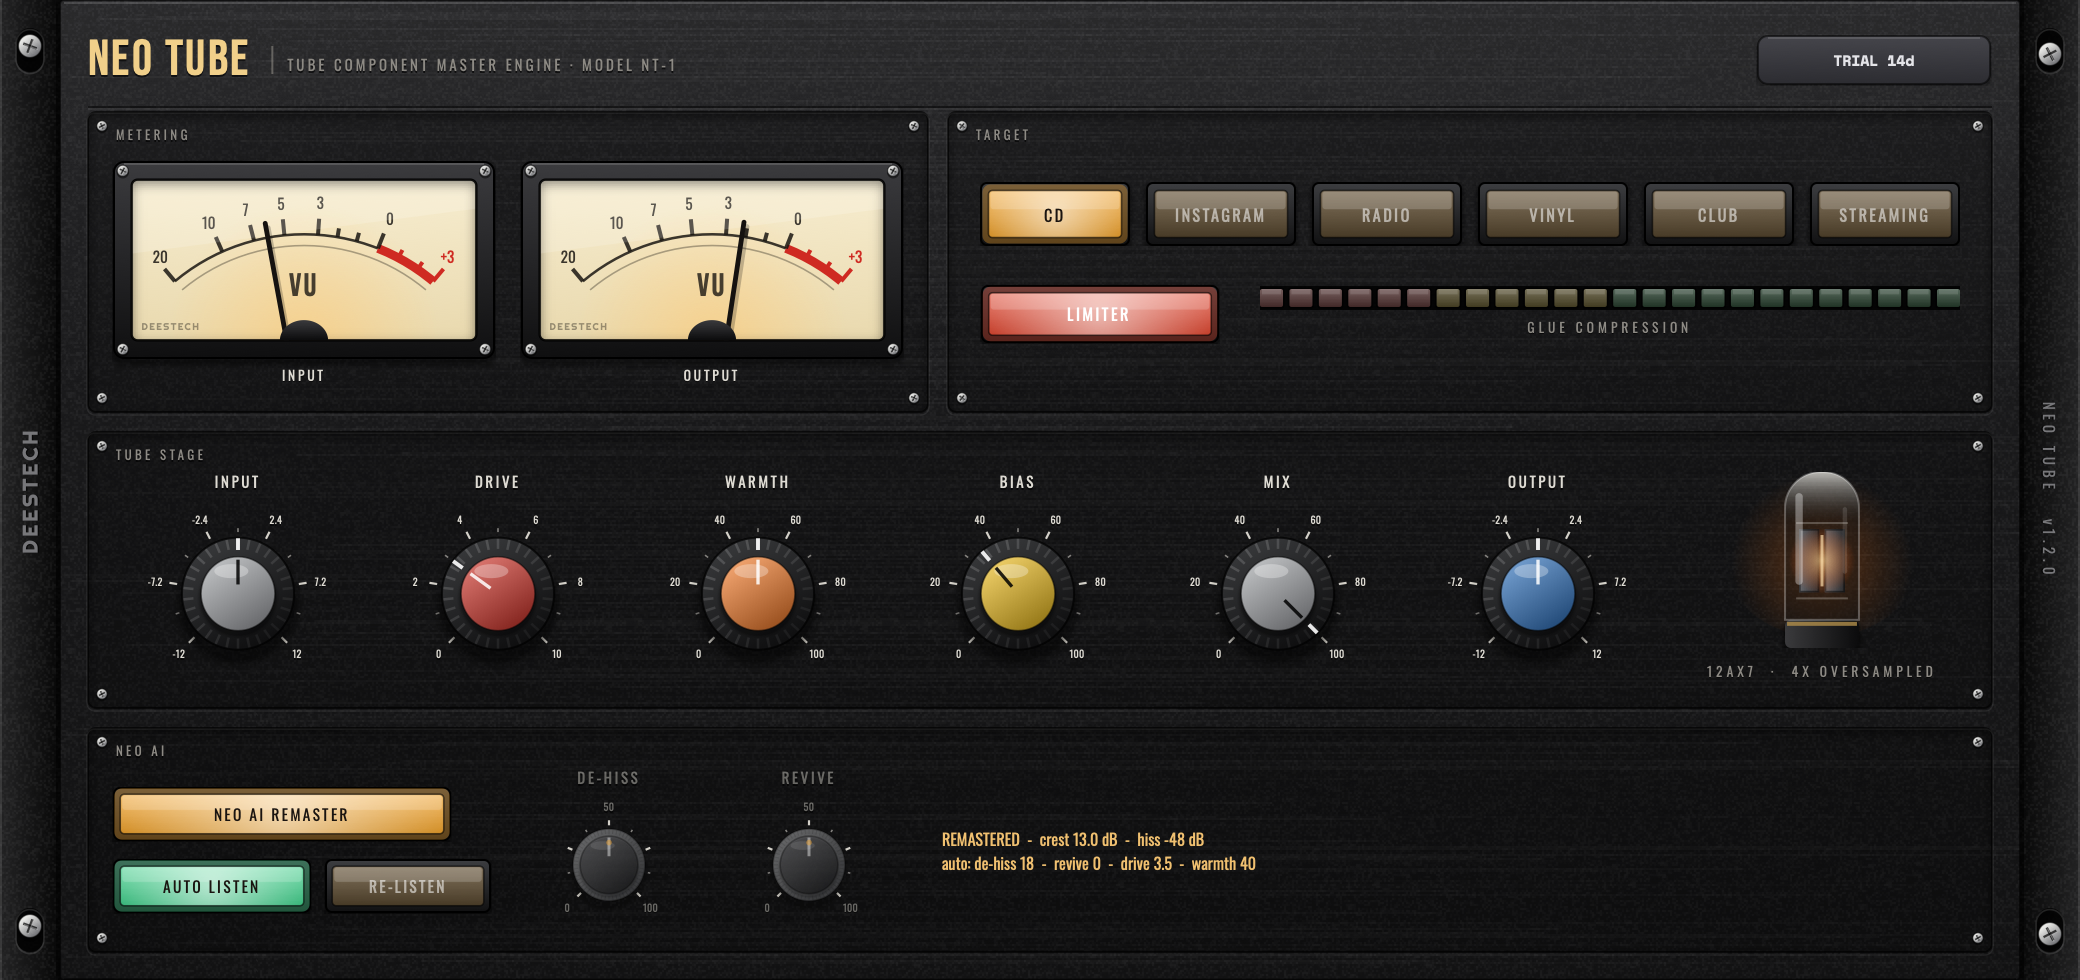This screenshot has width=2080, height=980.
Task: Click the Revive knob
Action: (x=809, y=864)
